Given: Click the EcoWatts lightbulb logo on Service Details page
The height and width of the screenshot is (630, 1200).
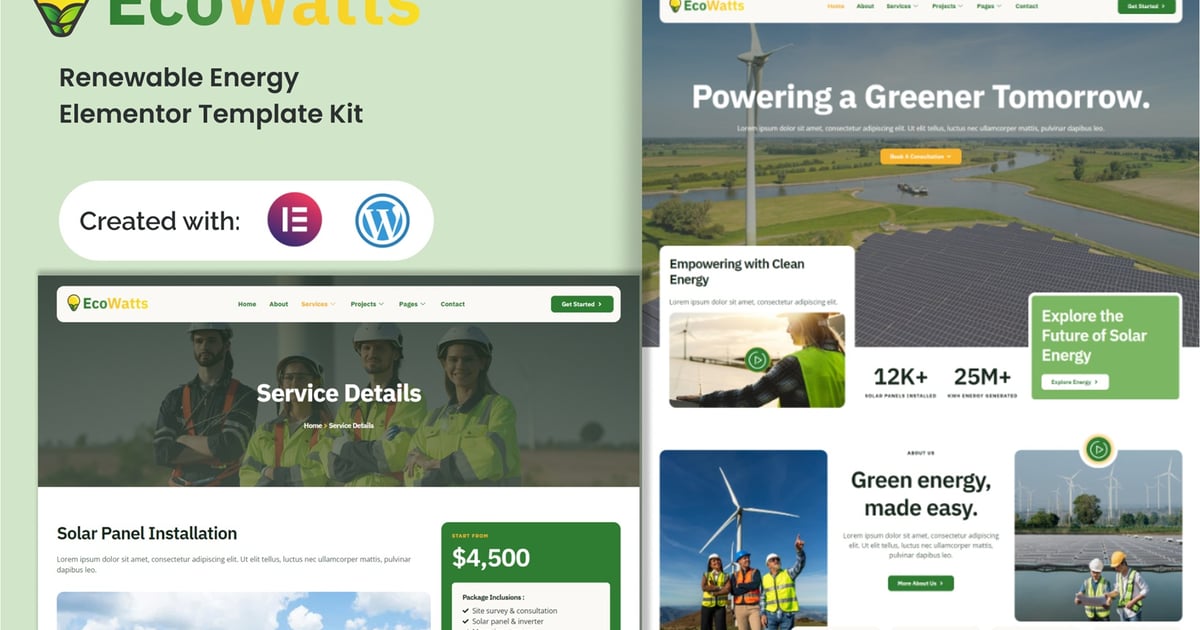Looking at the screenshot, I should (73, 303).
